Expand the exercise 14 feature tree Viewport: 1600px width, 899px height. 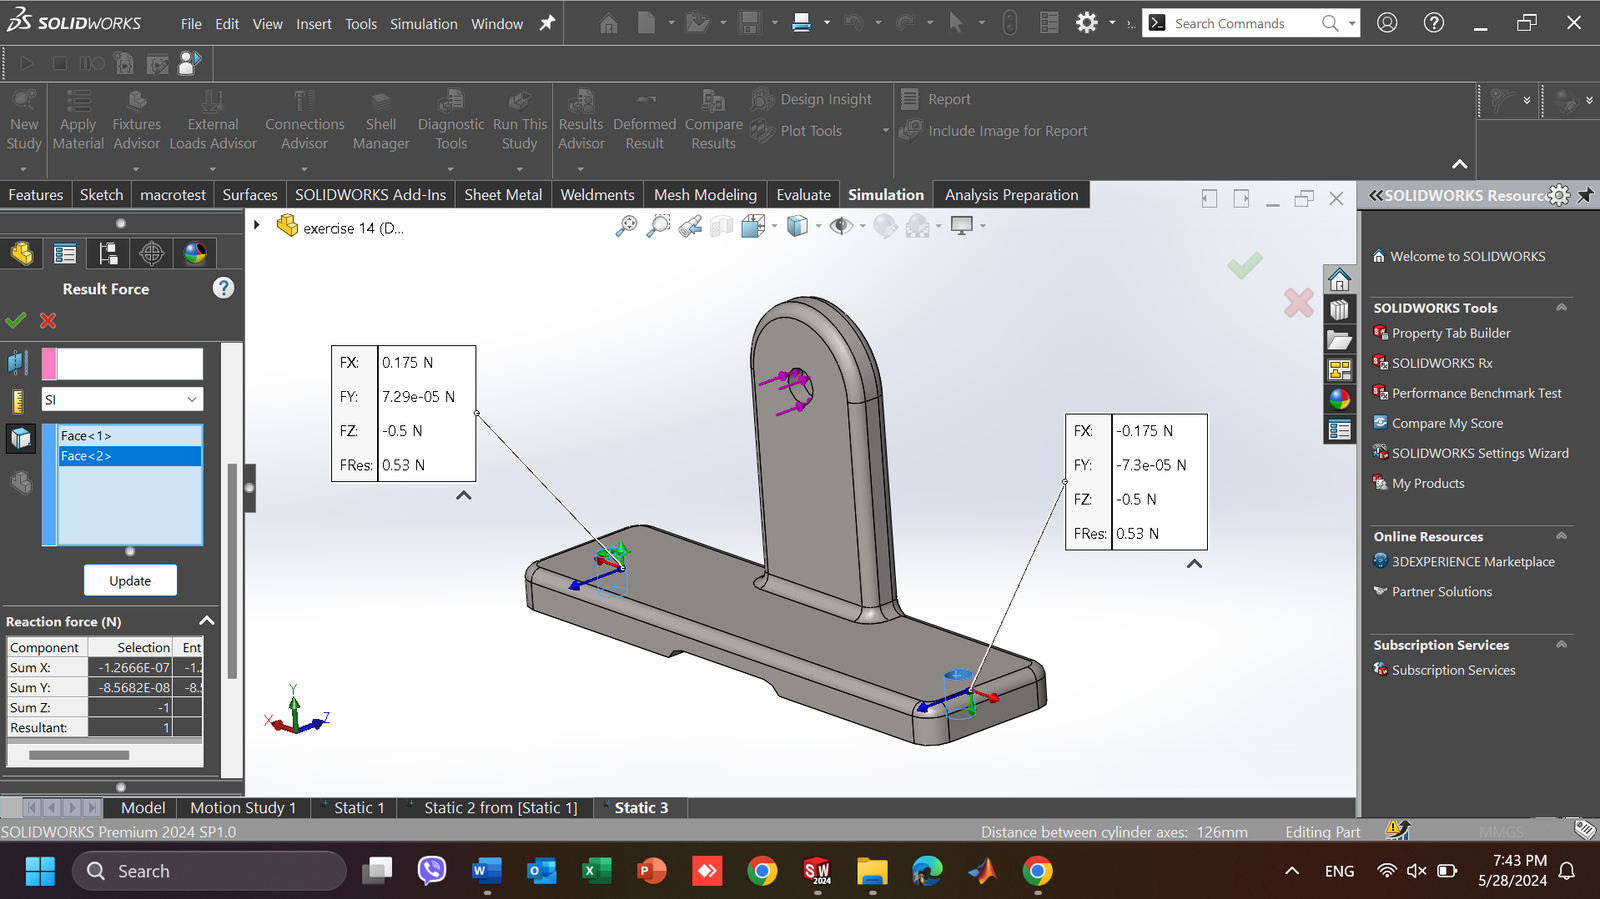(257, 226)
